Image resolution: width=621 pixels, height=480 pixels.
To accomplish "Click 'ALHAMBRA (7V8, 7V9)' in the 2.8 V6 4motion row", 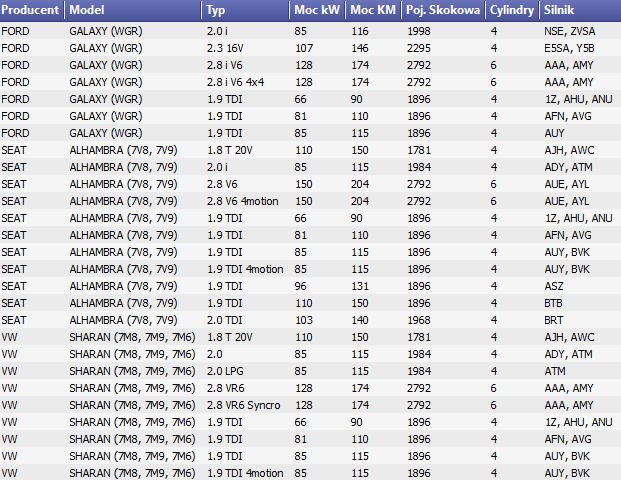I will 123,201.
